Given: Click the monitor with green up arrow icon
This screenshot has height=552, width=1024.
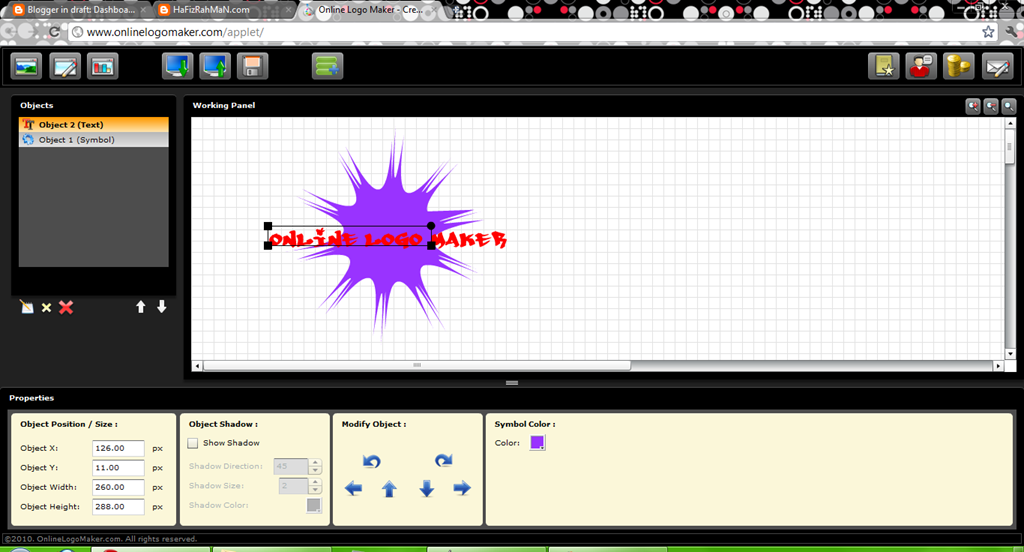Looking at the screenshot, I should (216, 67).
